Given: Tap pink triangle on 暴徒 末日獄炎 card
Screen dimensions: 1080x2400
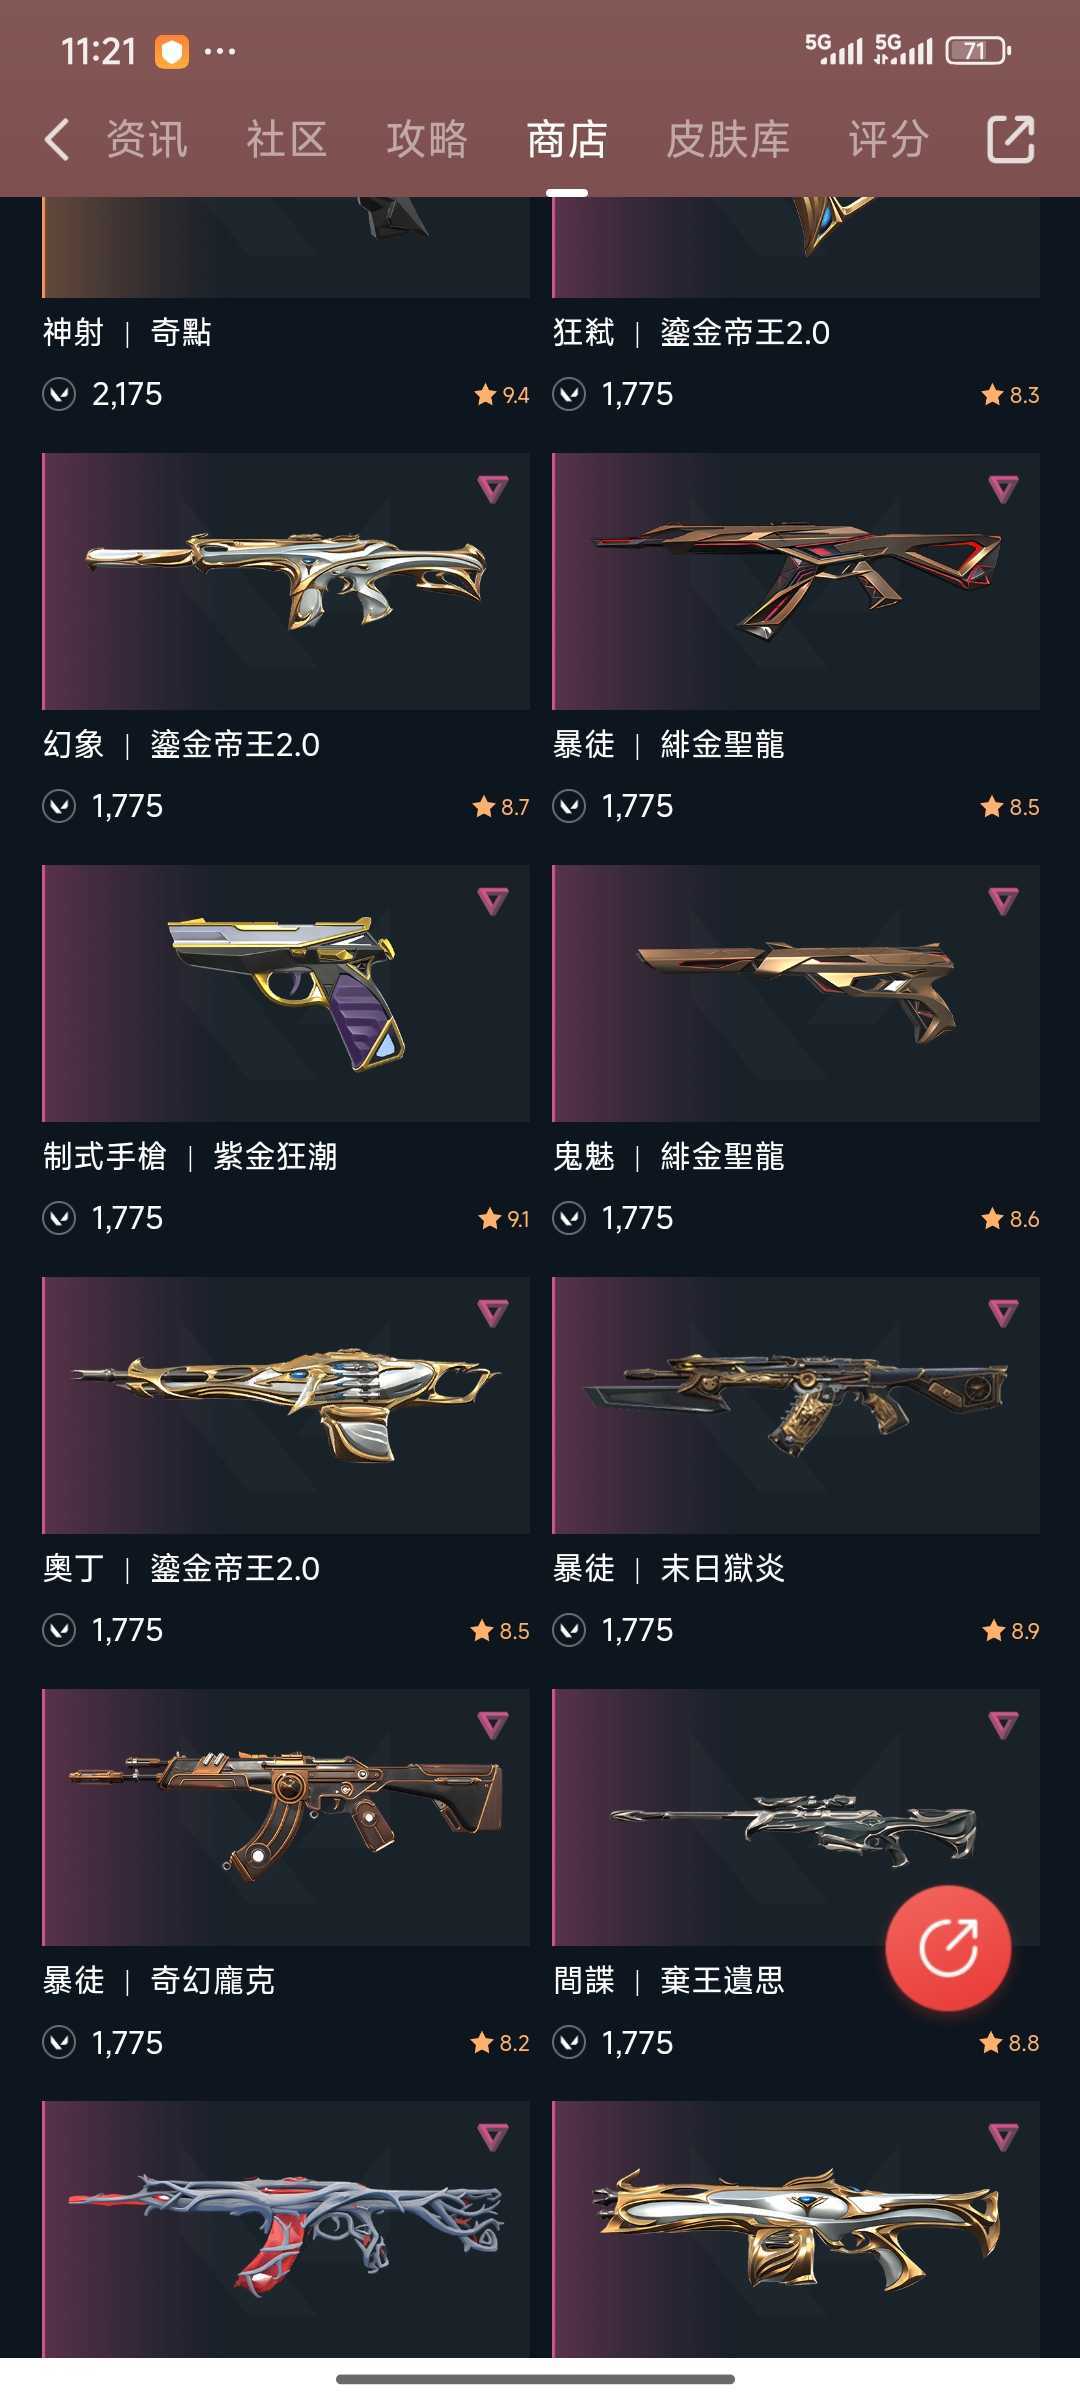Looking at the screenshot, I should tap(1003, 1313).
